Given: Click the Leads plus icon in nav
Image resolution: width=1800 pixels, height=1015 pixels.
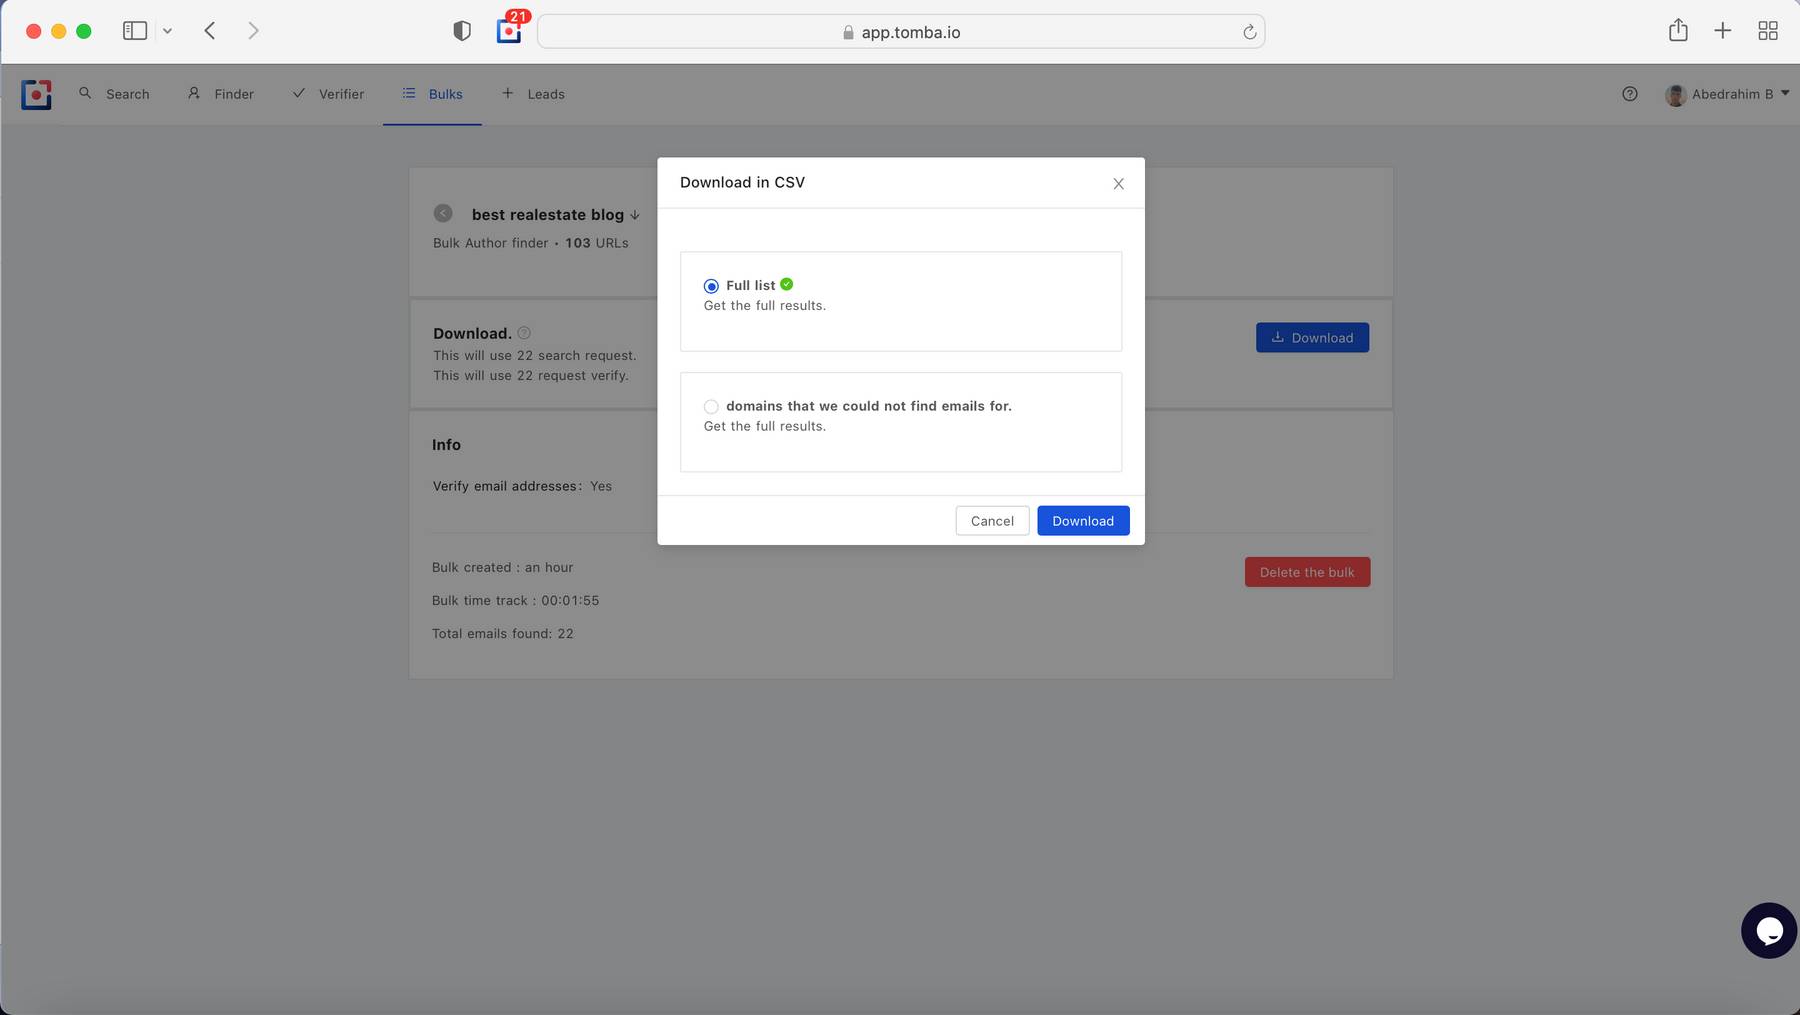Looking at the screenshot, I should point(507,93).
